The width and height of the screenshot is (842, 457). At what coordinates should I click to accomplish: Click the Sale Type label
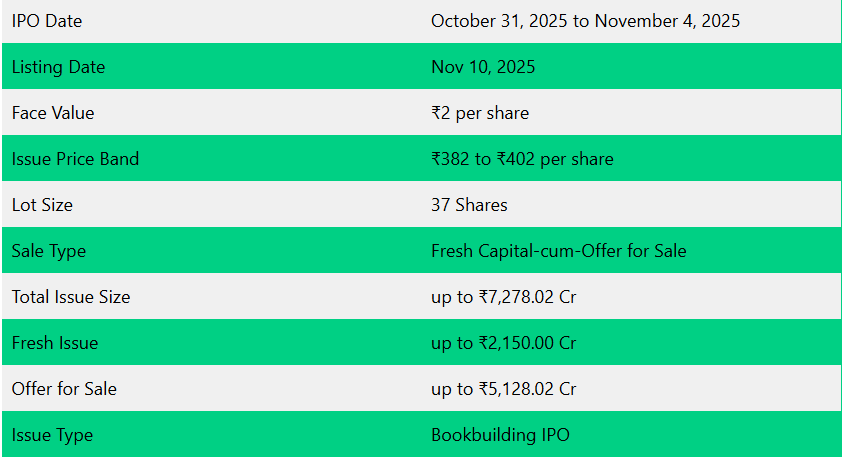[49, 251]
